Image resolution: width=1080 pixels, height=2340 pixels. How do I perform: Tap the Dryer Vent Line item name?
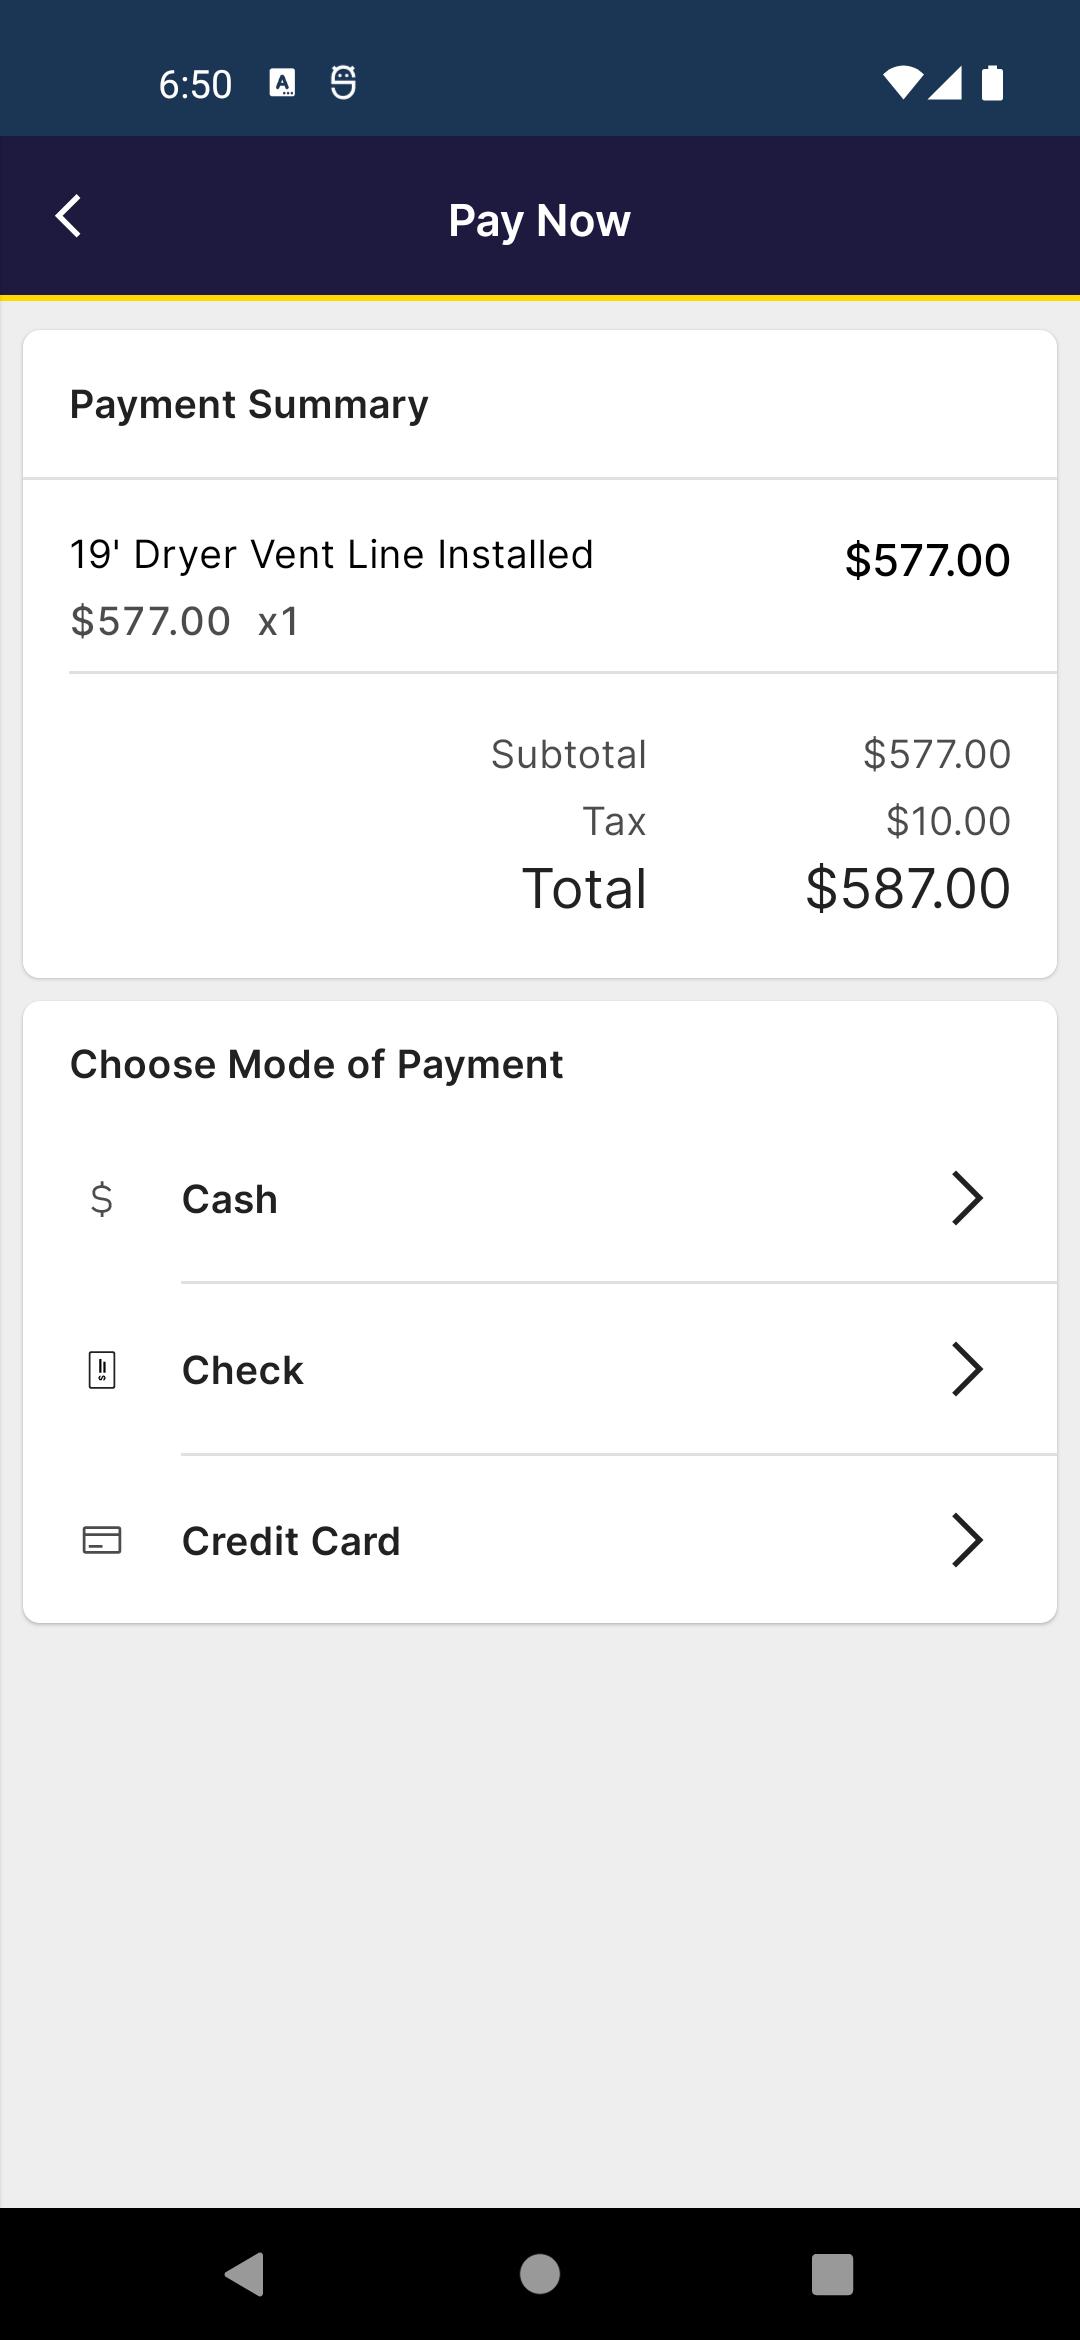[331, 554]
